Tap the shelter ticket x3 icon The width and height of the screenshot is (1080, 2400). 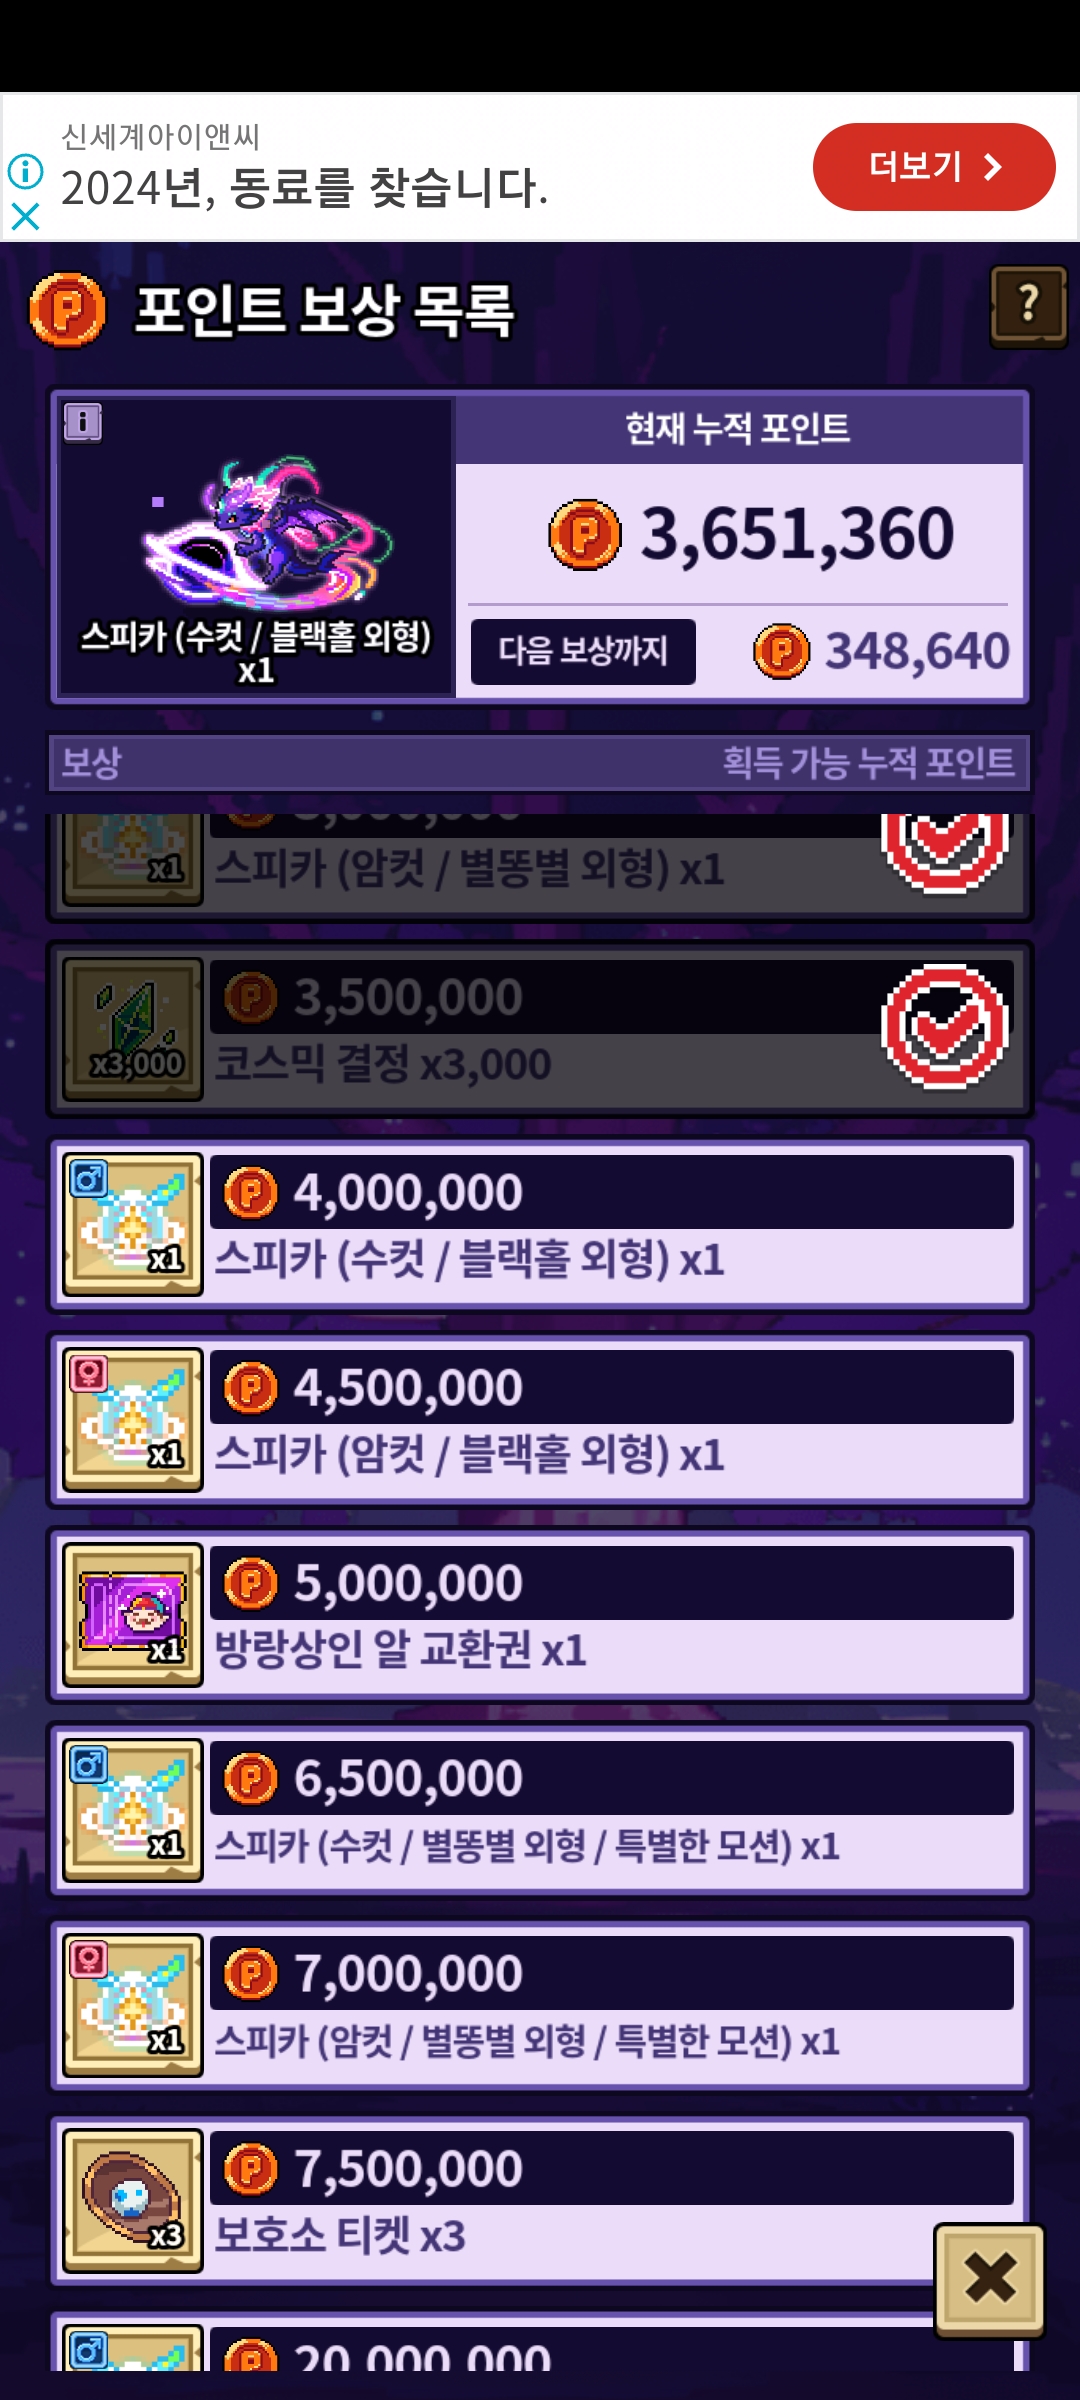point(133,2201)
